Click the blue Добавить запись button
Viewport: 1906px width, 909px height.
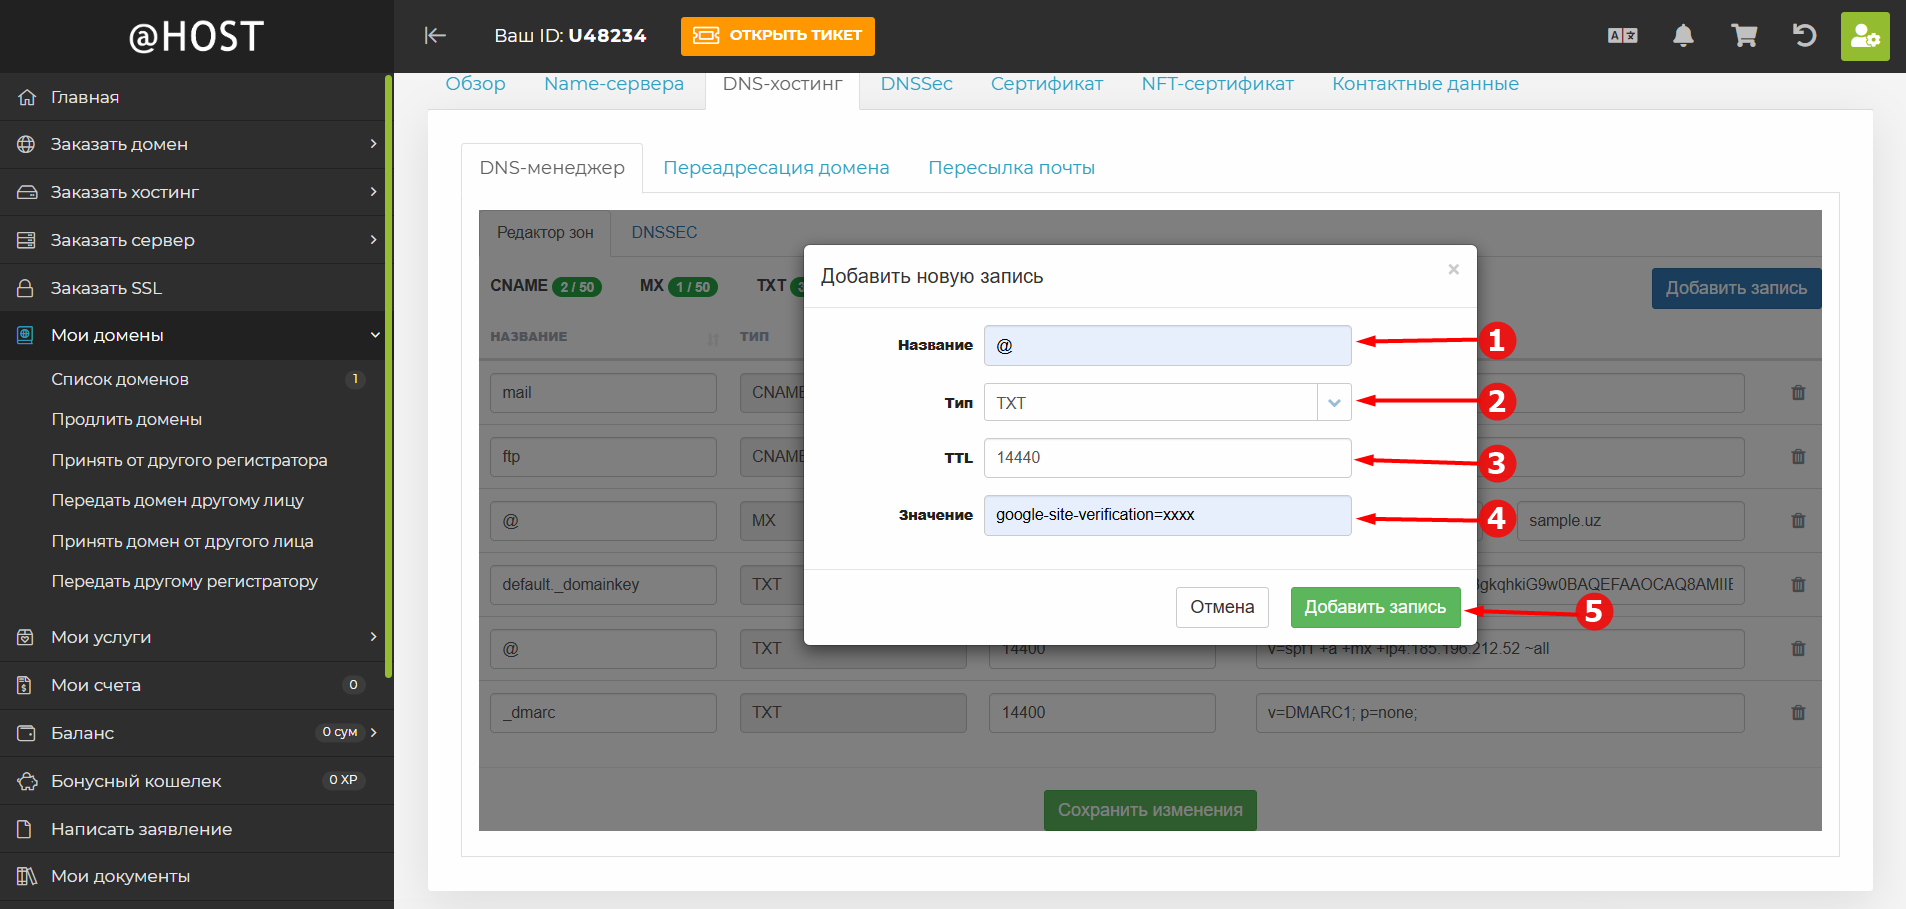tap(1736, 288)
